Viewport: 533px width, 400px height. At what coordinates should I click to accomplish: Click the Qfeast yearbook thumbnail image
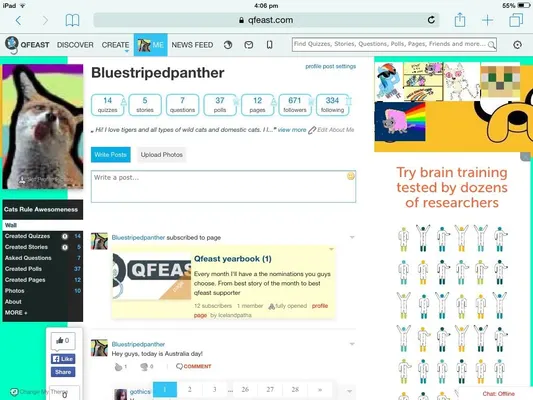click(152, 276)
